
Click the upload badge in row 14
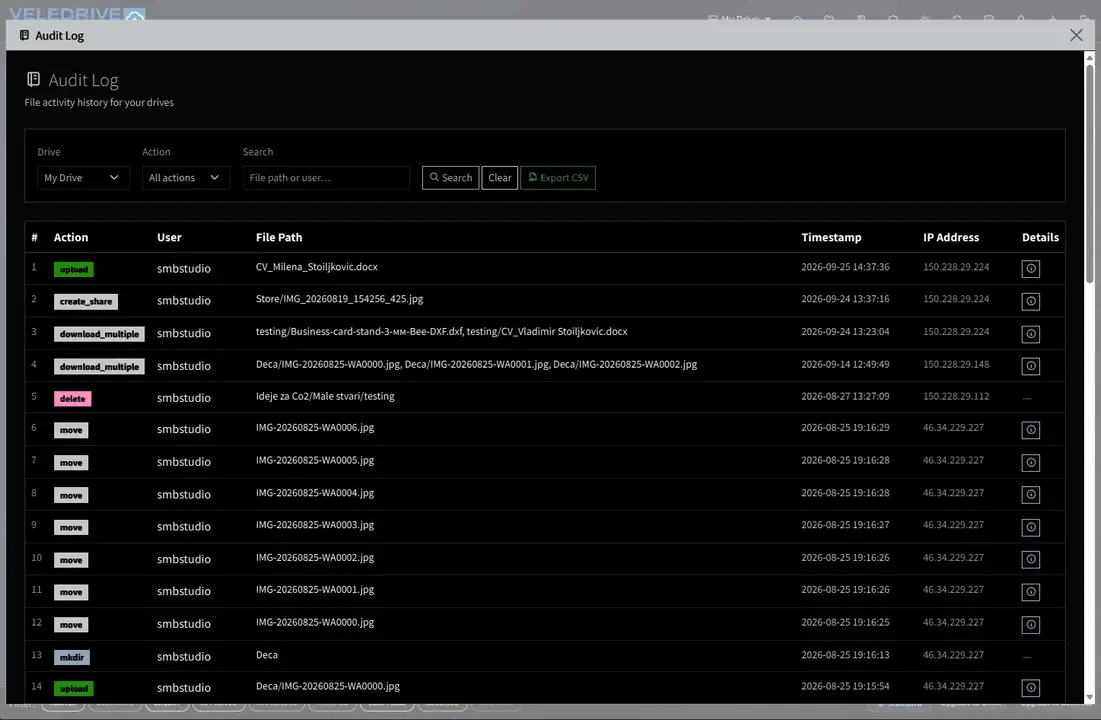pos(74,689)
